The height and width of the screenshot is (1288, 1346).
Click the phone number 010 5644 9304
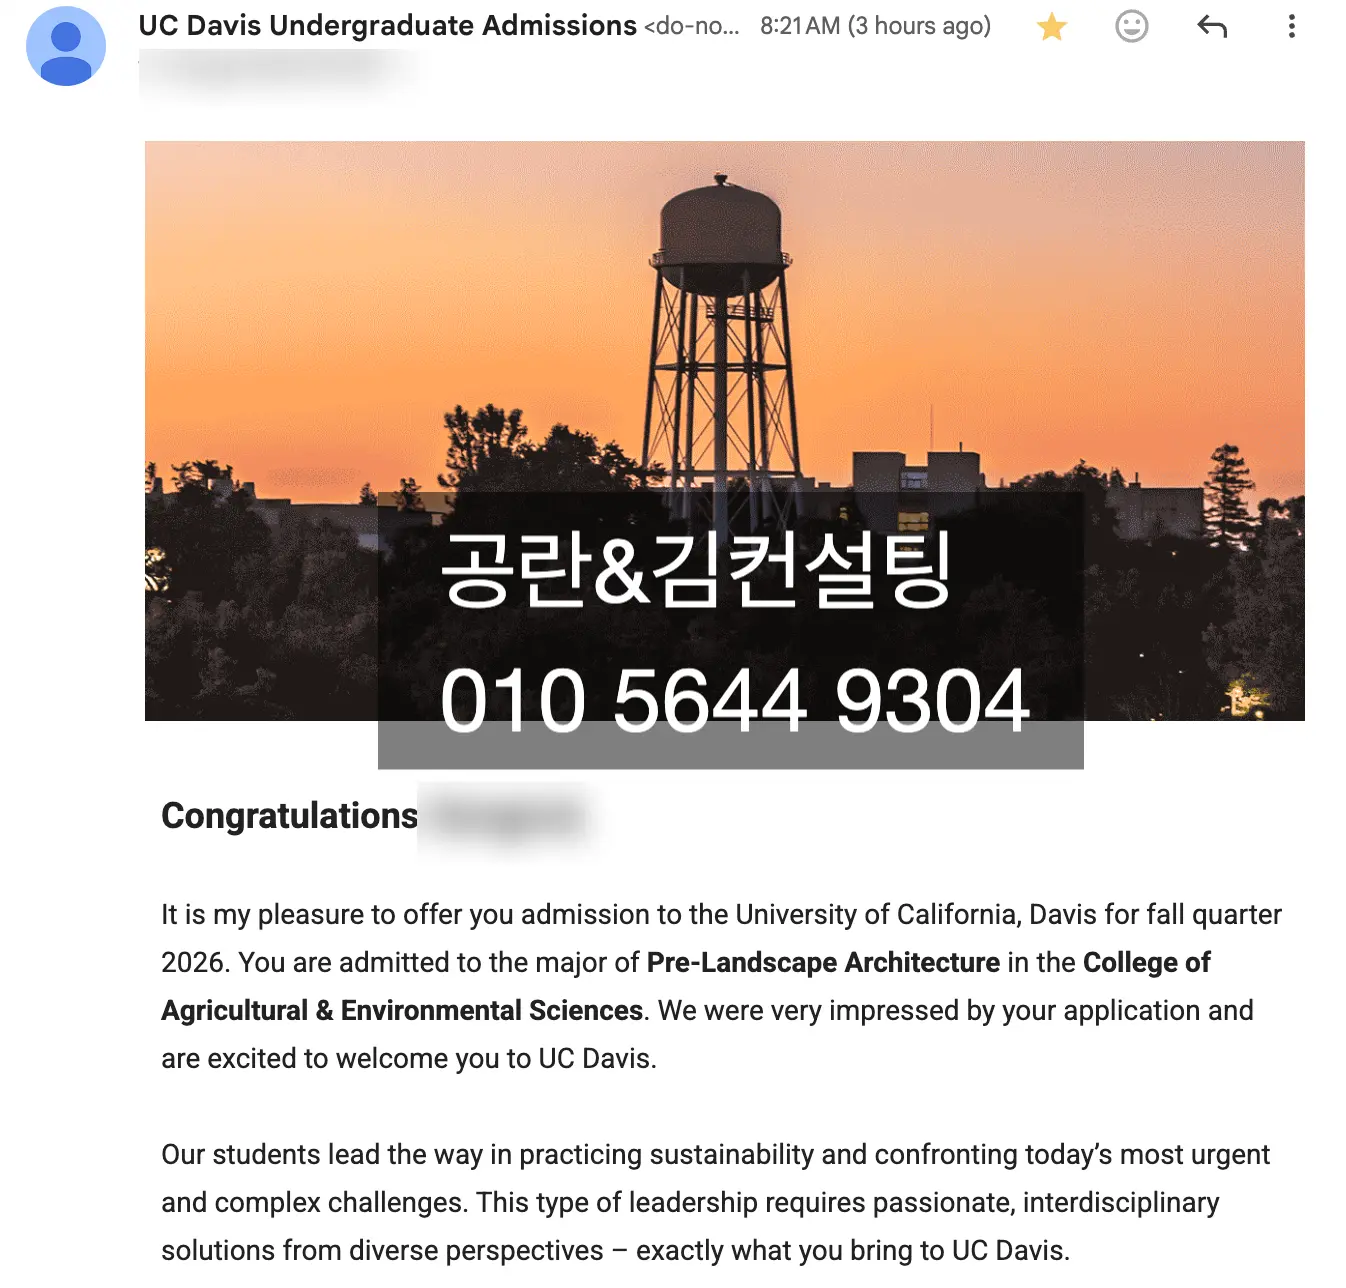pos(734,701)
